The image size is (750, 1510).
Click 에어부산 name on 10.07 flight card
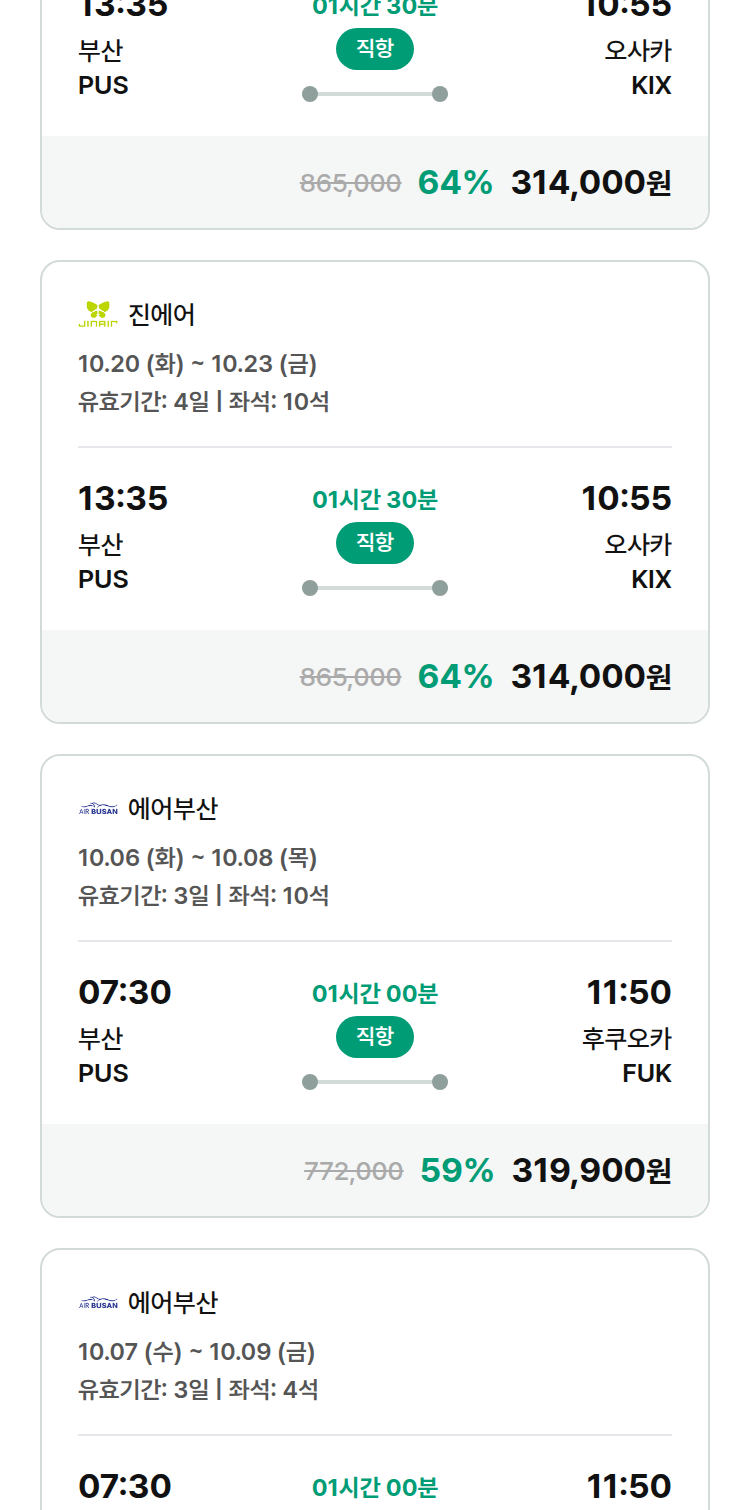173,1303
